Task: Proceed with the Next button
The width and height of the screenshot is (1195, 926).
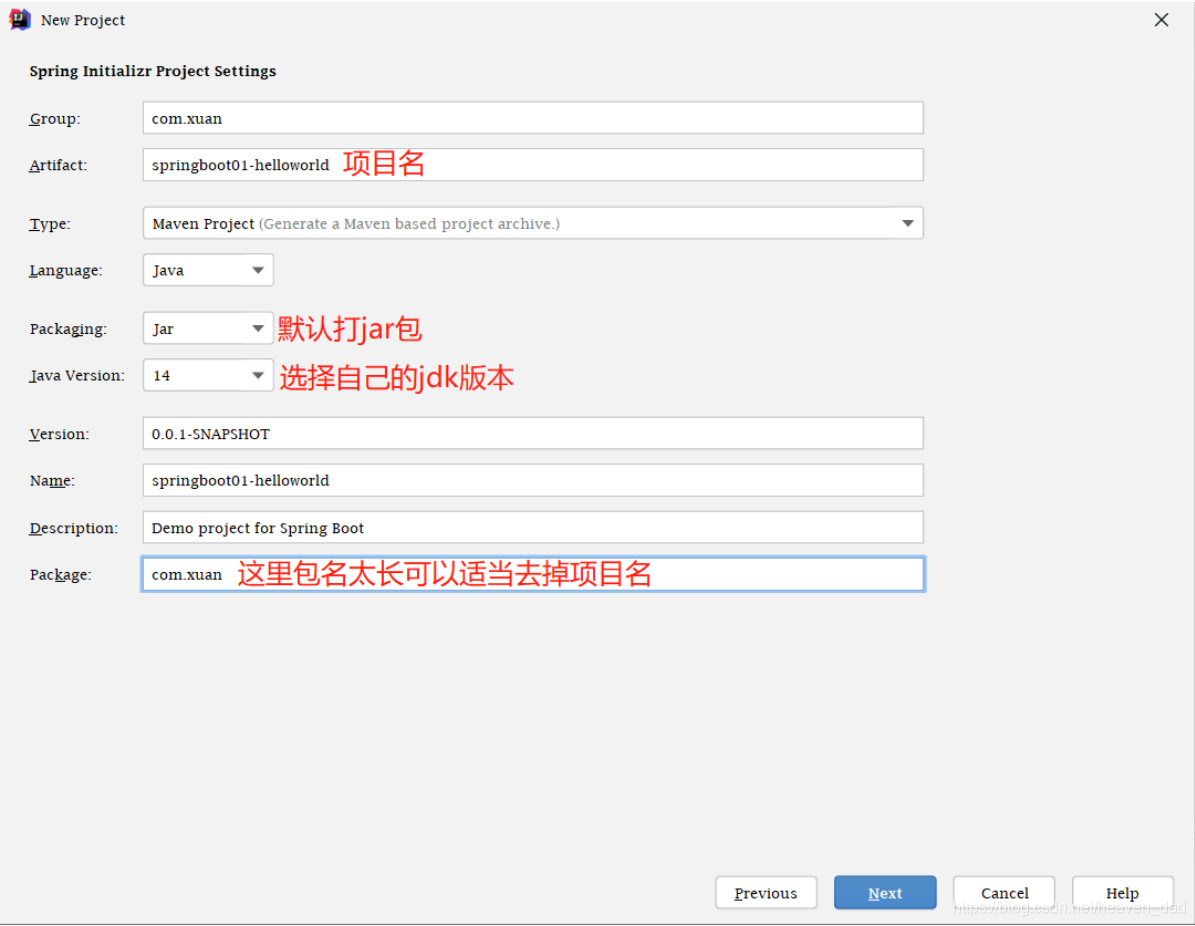Action: 885,892
